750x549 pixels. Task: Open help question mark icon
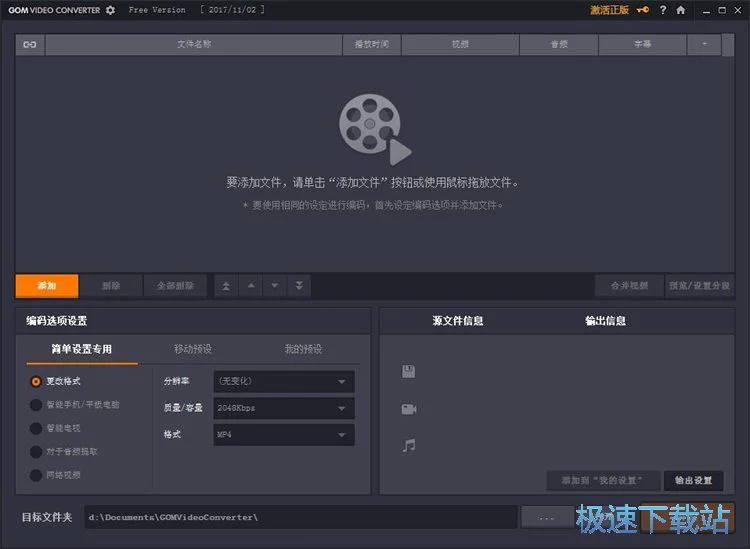click(663, 10)
